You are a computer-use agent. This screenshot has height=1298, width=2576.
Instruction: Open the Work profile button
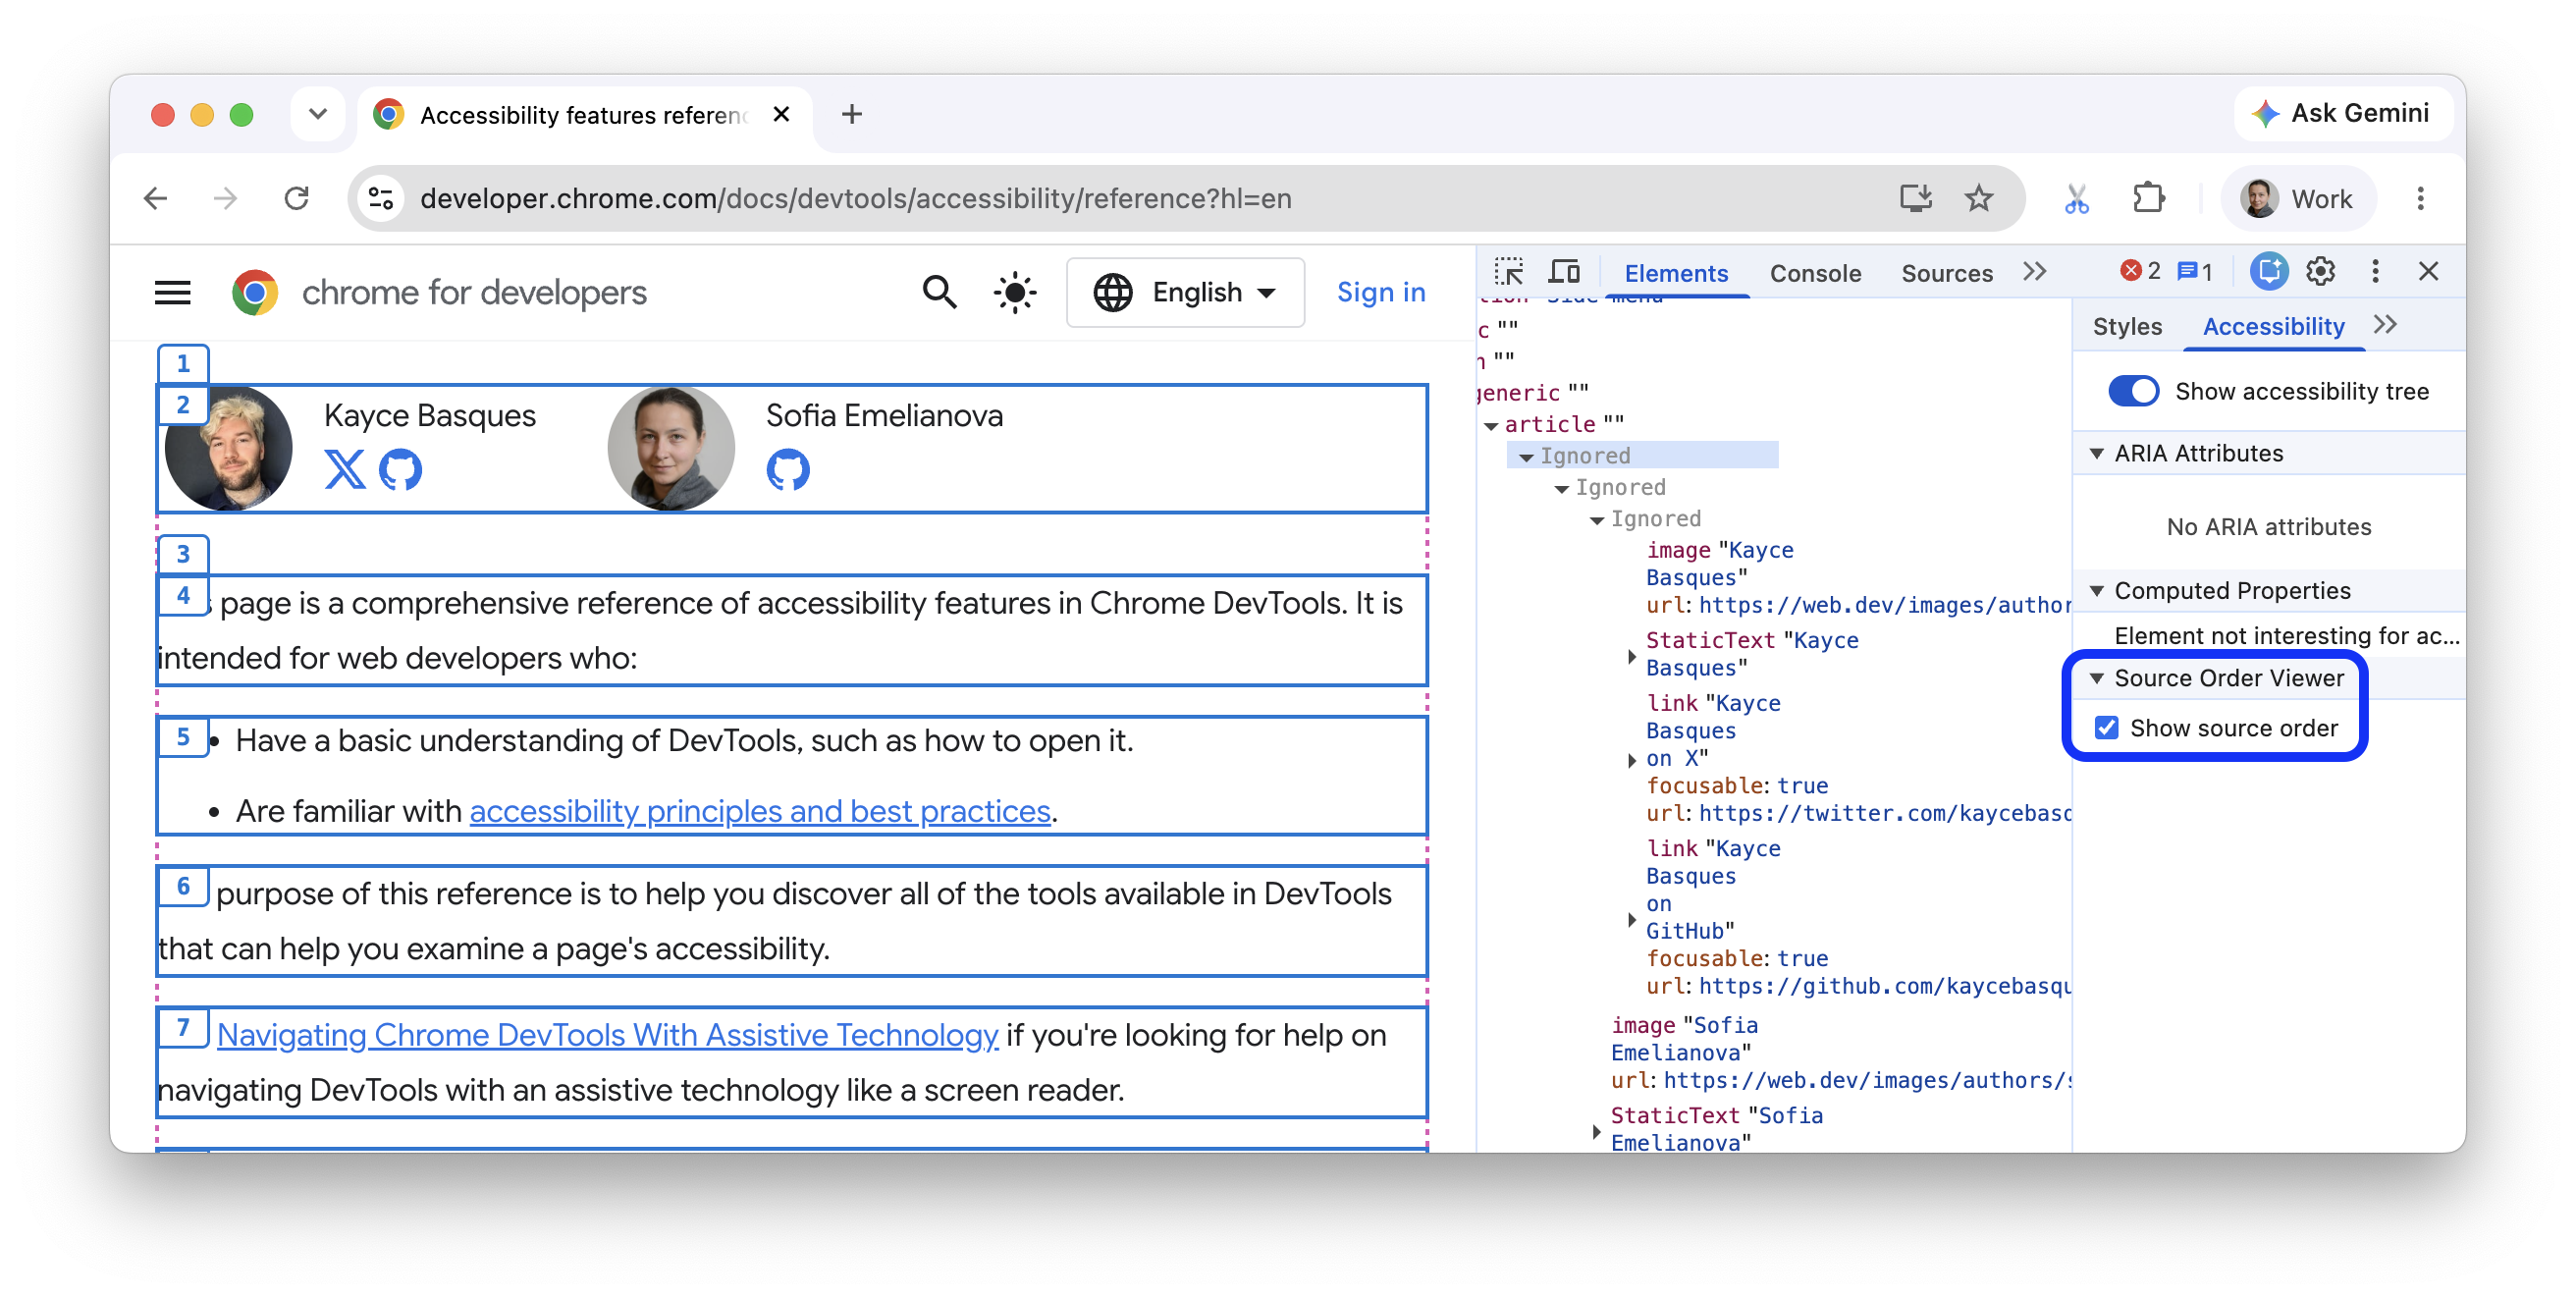[x=2297, y=198]
